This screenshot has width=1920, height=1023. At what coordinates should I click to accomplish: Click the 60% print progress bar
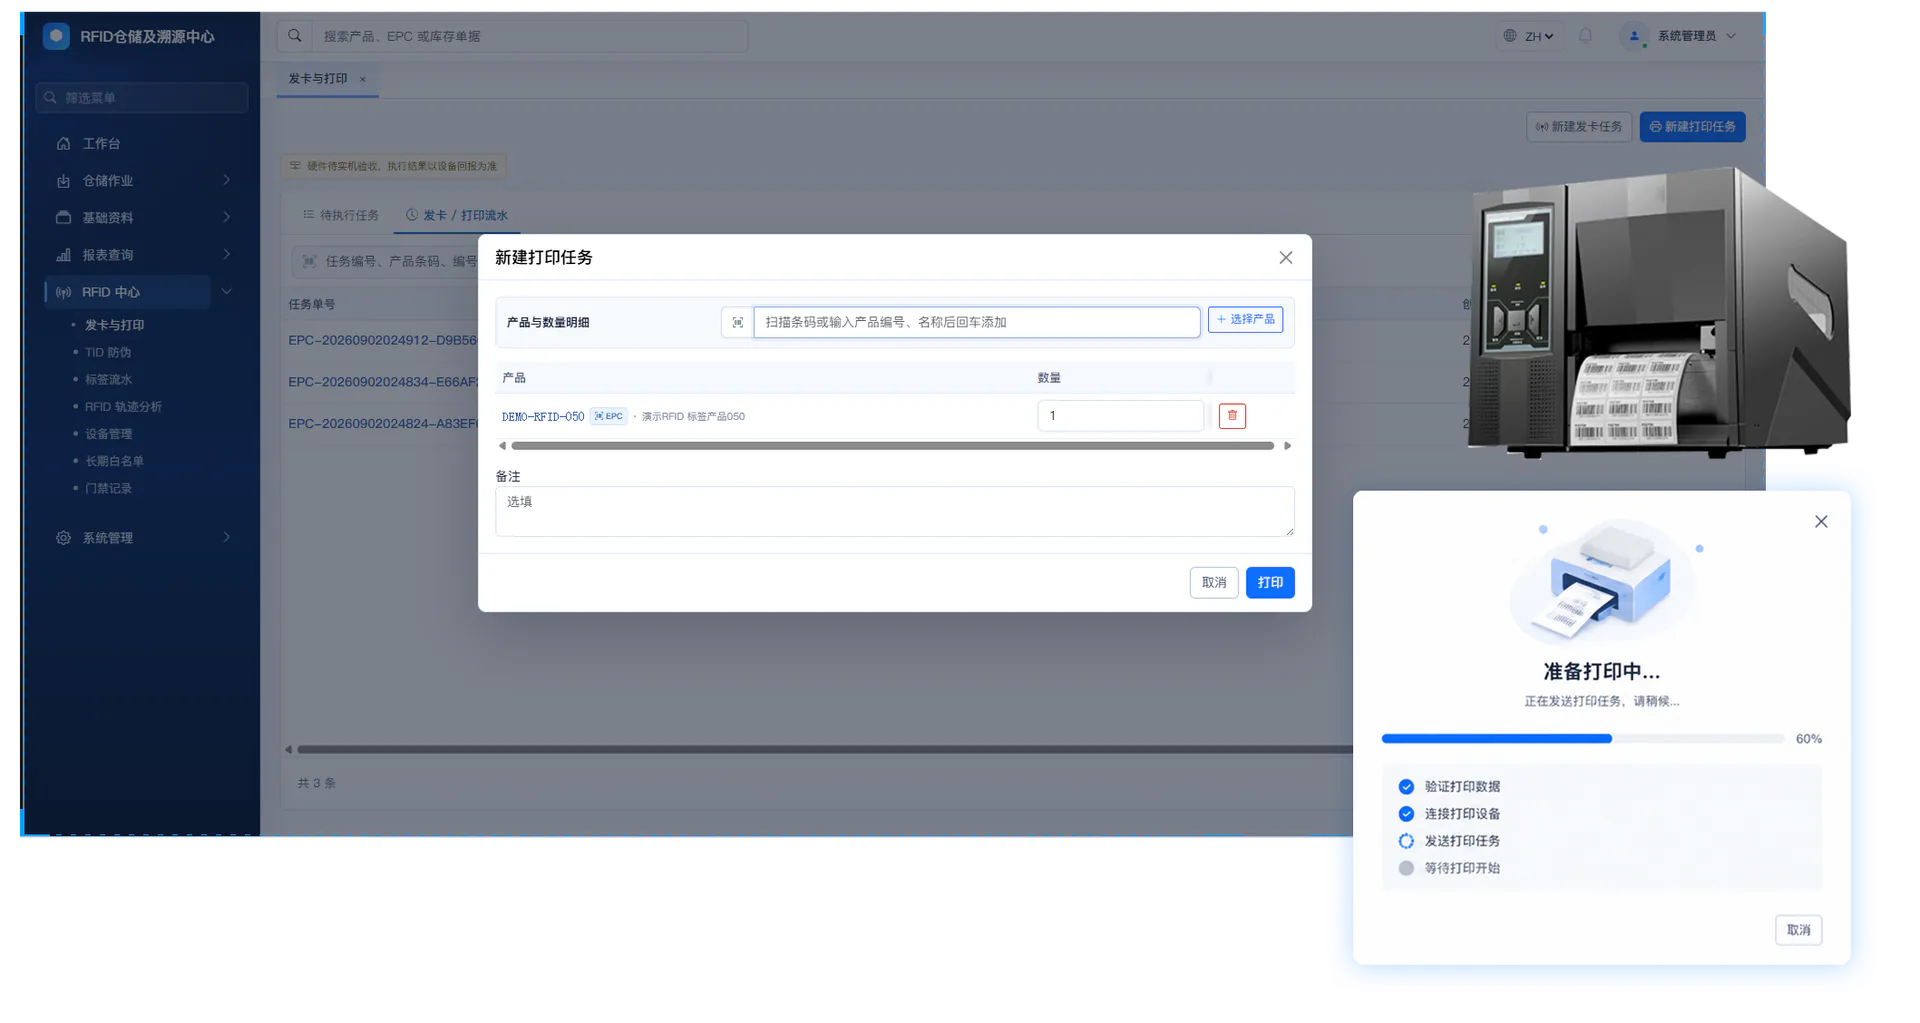coord(1583,739)
